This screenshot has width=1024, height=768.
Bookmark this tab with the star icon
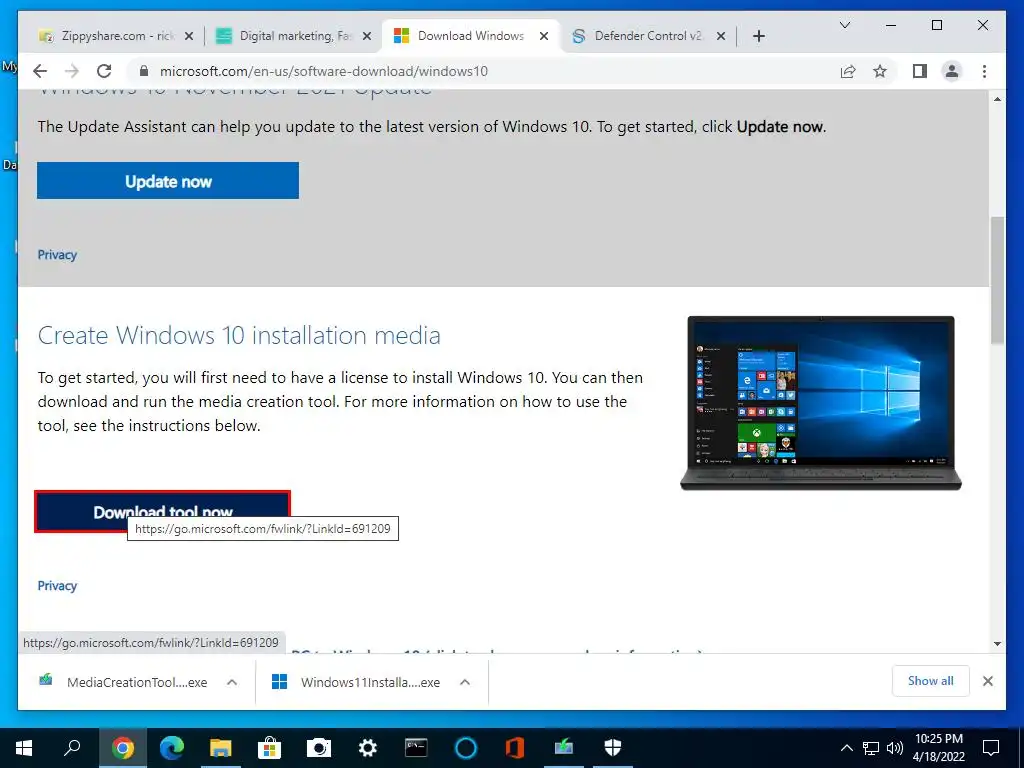[880, 71]
